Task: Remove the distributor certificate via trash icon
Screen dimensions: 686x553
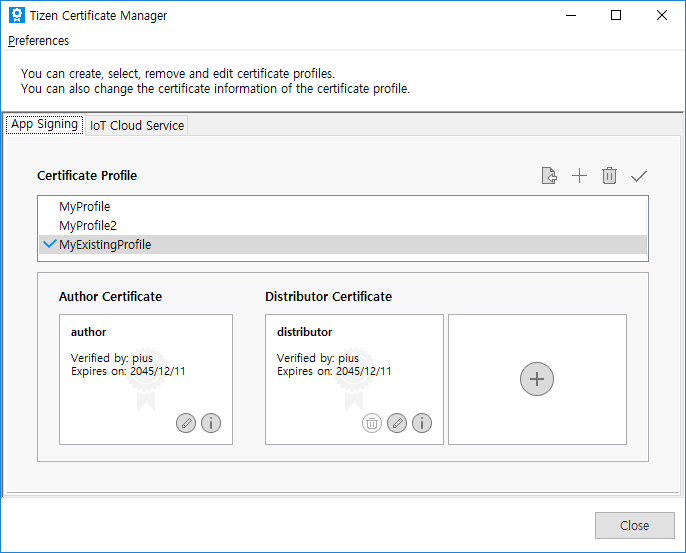Action: pos(372,423)
